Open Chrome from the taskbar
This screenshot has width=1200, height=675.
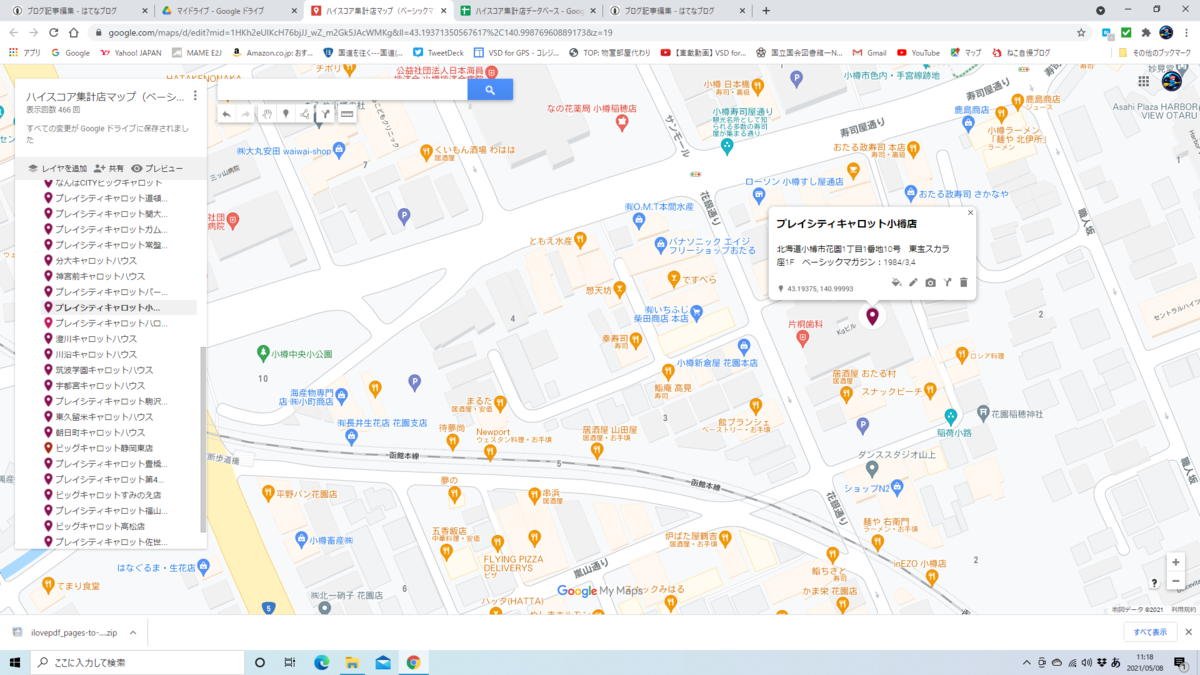pyautogui.click(x=413, y=662)
